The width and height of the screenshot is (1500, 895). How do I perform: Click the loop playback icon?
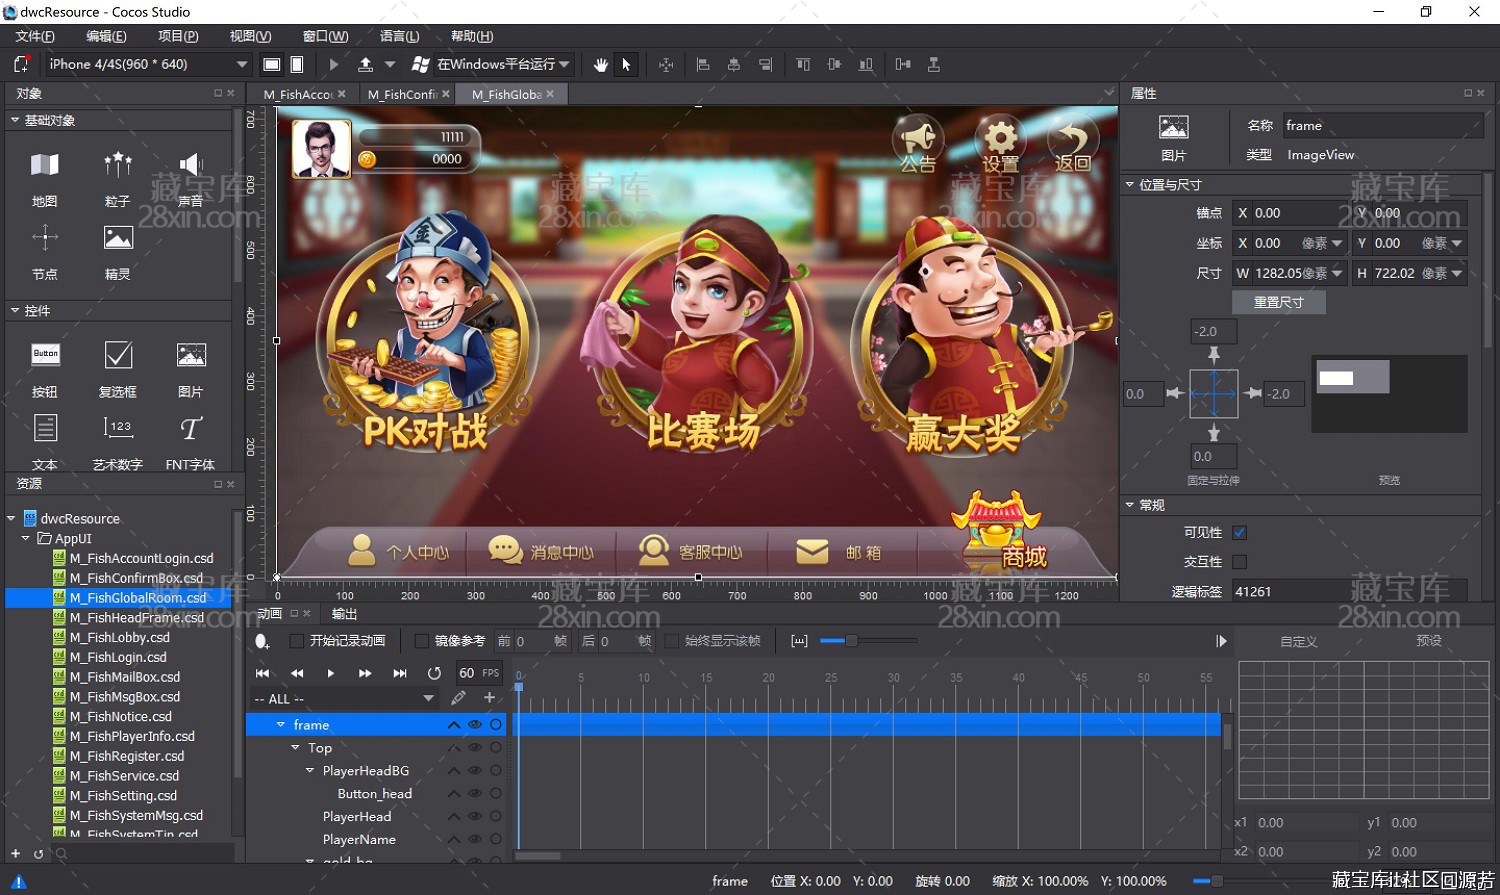point(434,673)
